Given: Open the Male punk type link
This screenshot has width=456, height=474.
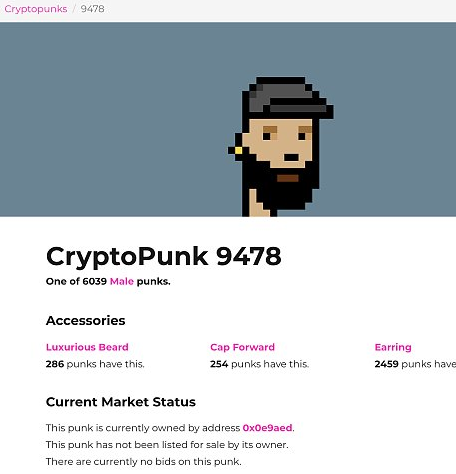Looking at the screenshot, I should tap(122, 281).
